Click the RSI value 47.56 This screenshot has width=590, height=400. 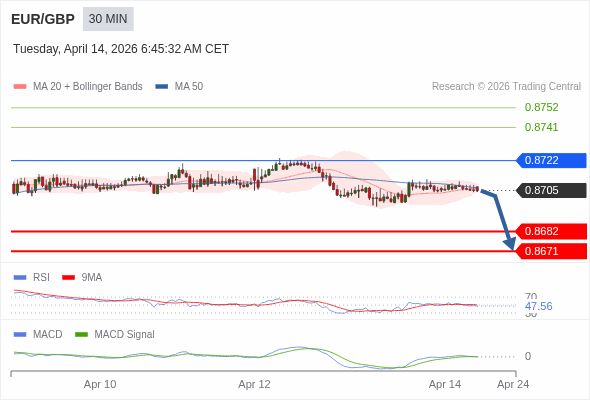click(x=538, y=306)
